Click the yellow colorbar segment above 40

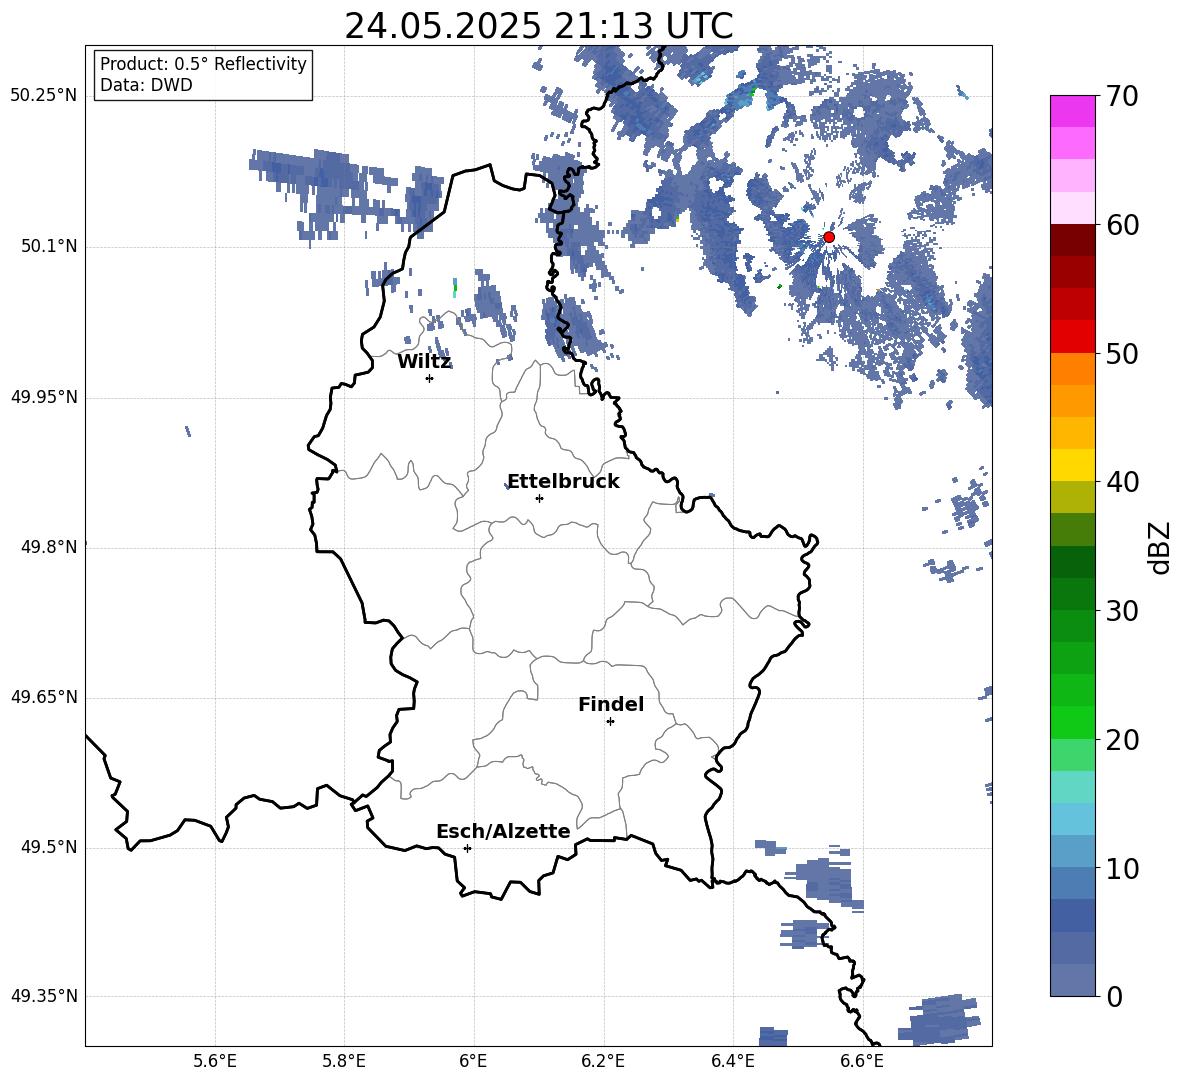[x=1072, y=465]
